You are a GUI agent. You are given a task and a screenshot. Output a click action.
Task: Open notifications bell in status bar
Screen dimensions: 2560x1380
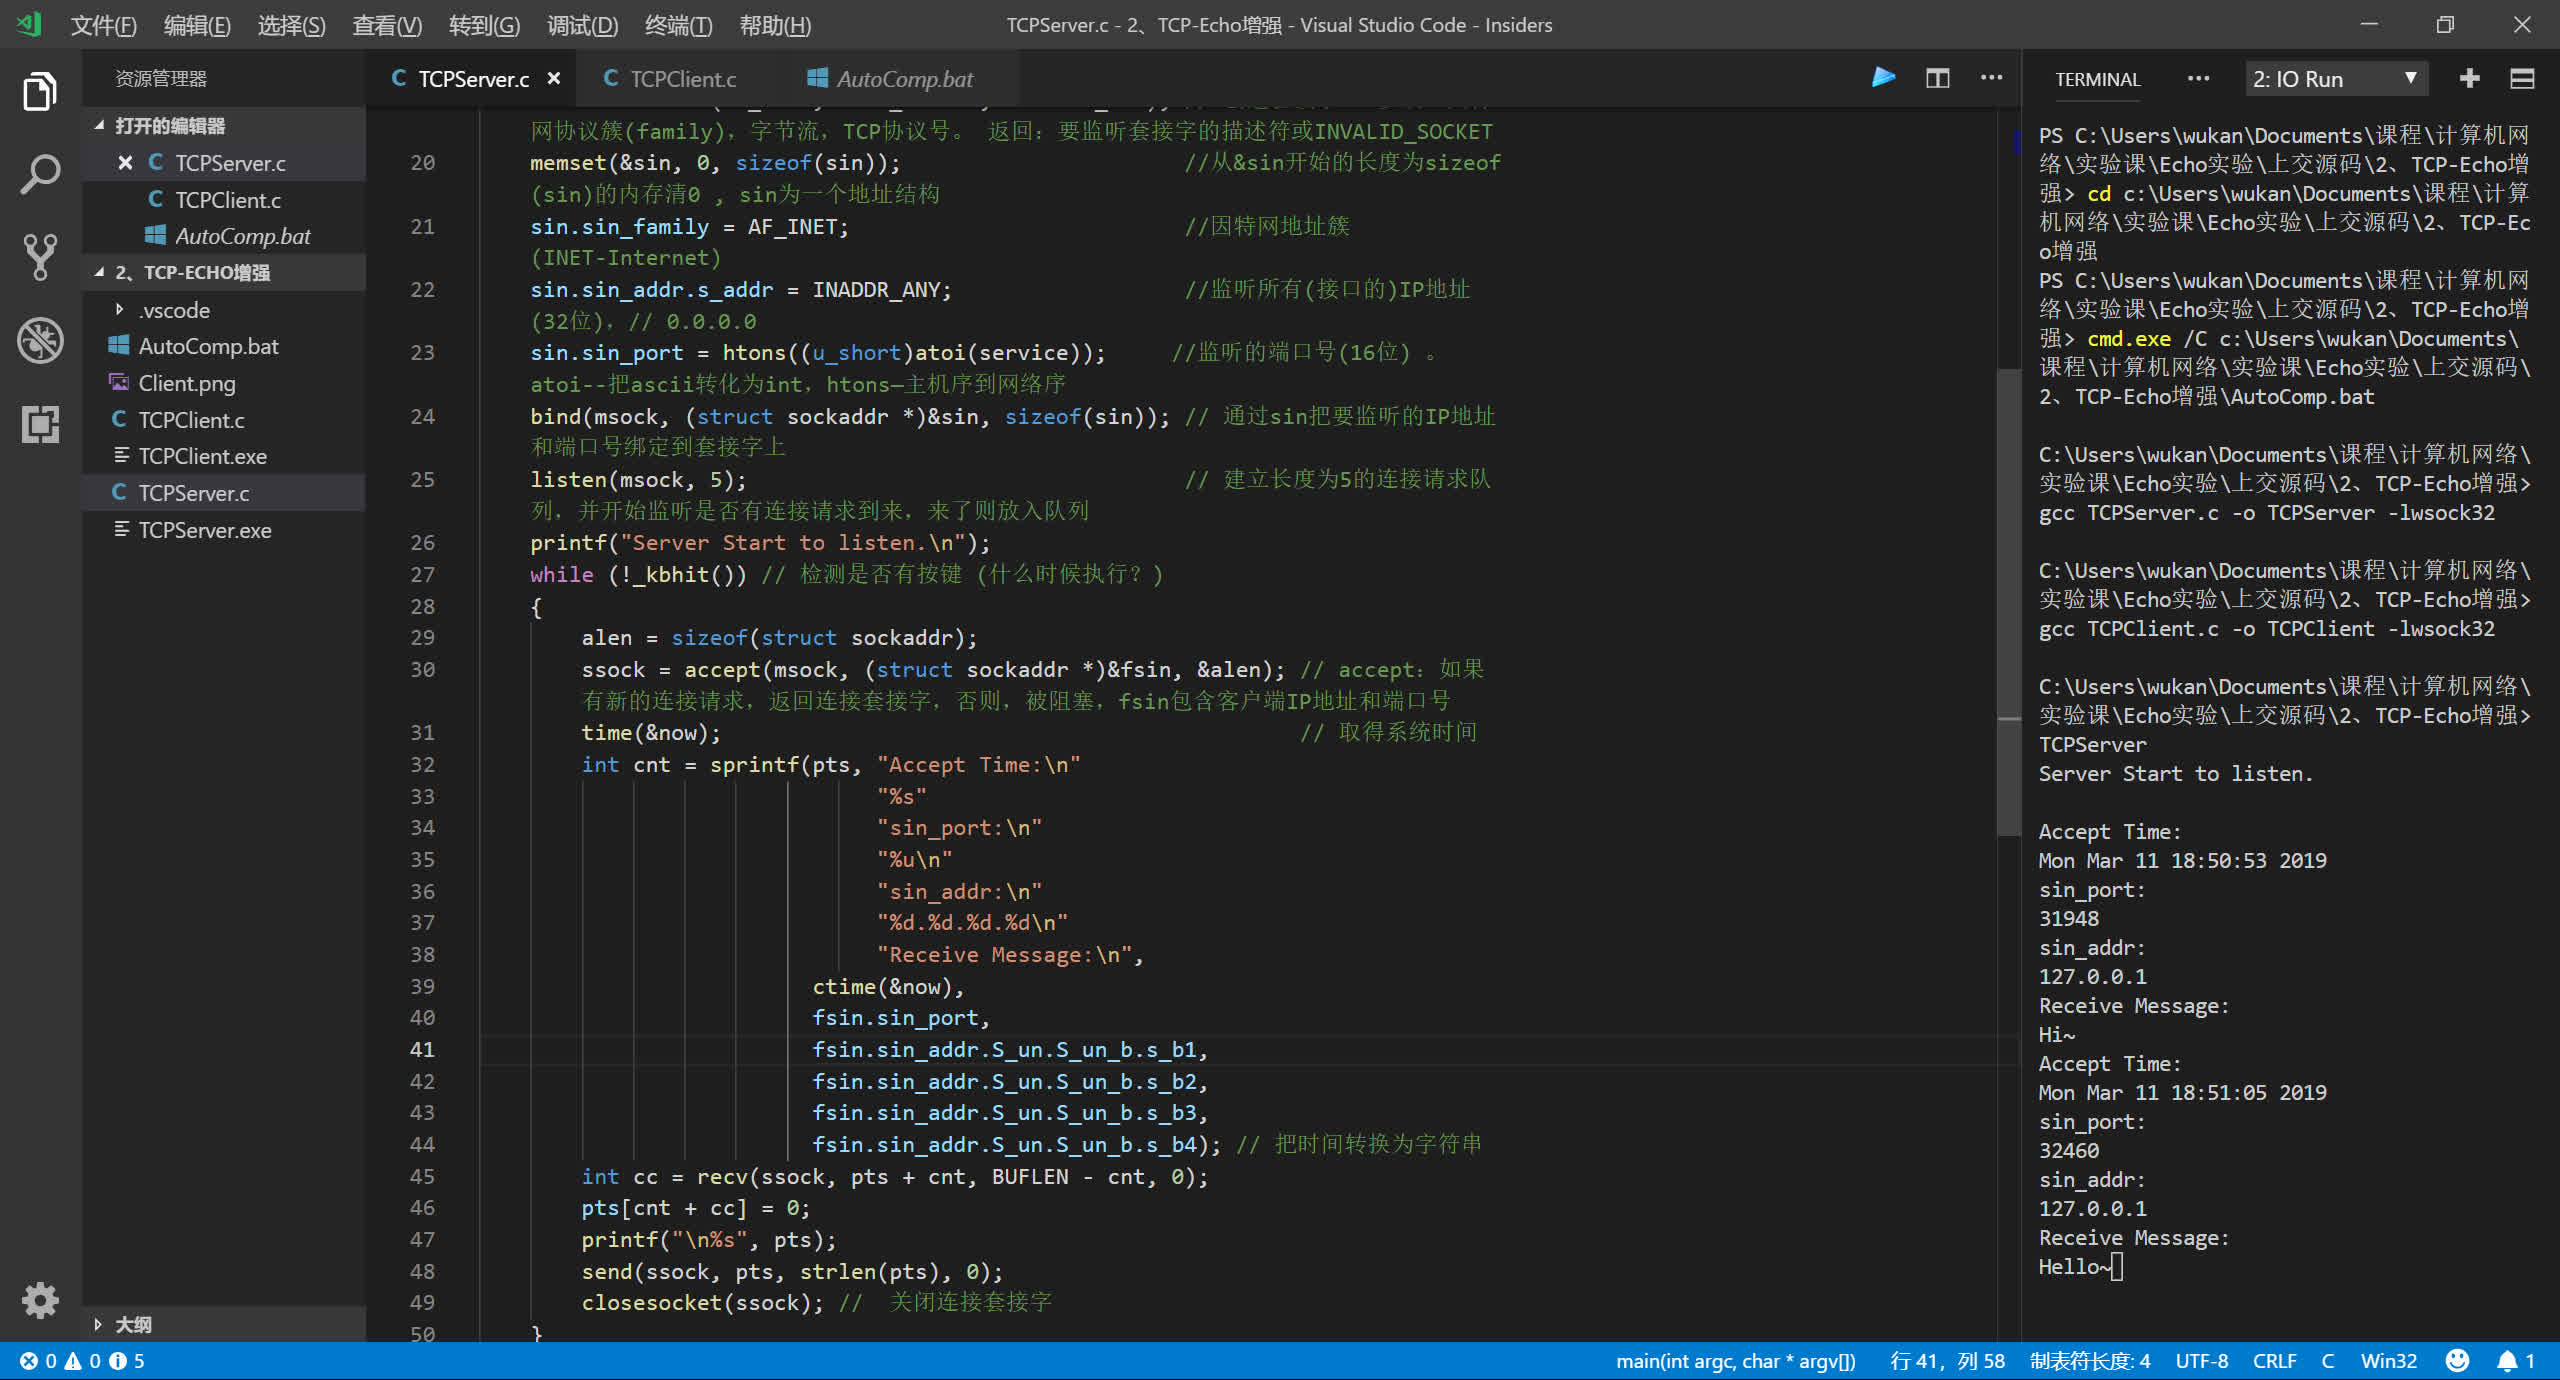(x=2507, y=1361)
